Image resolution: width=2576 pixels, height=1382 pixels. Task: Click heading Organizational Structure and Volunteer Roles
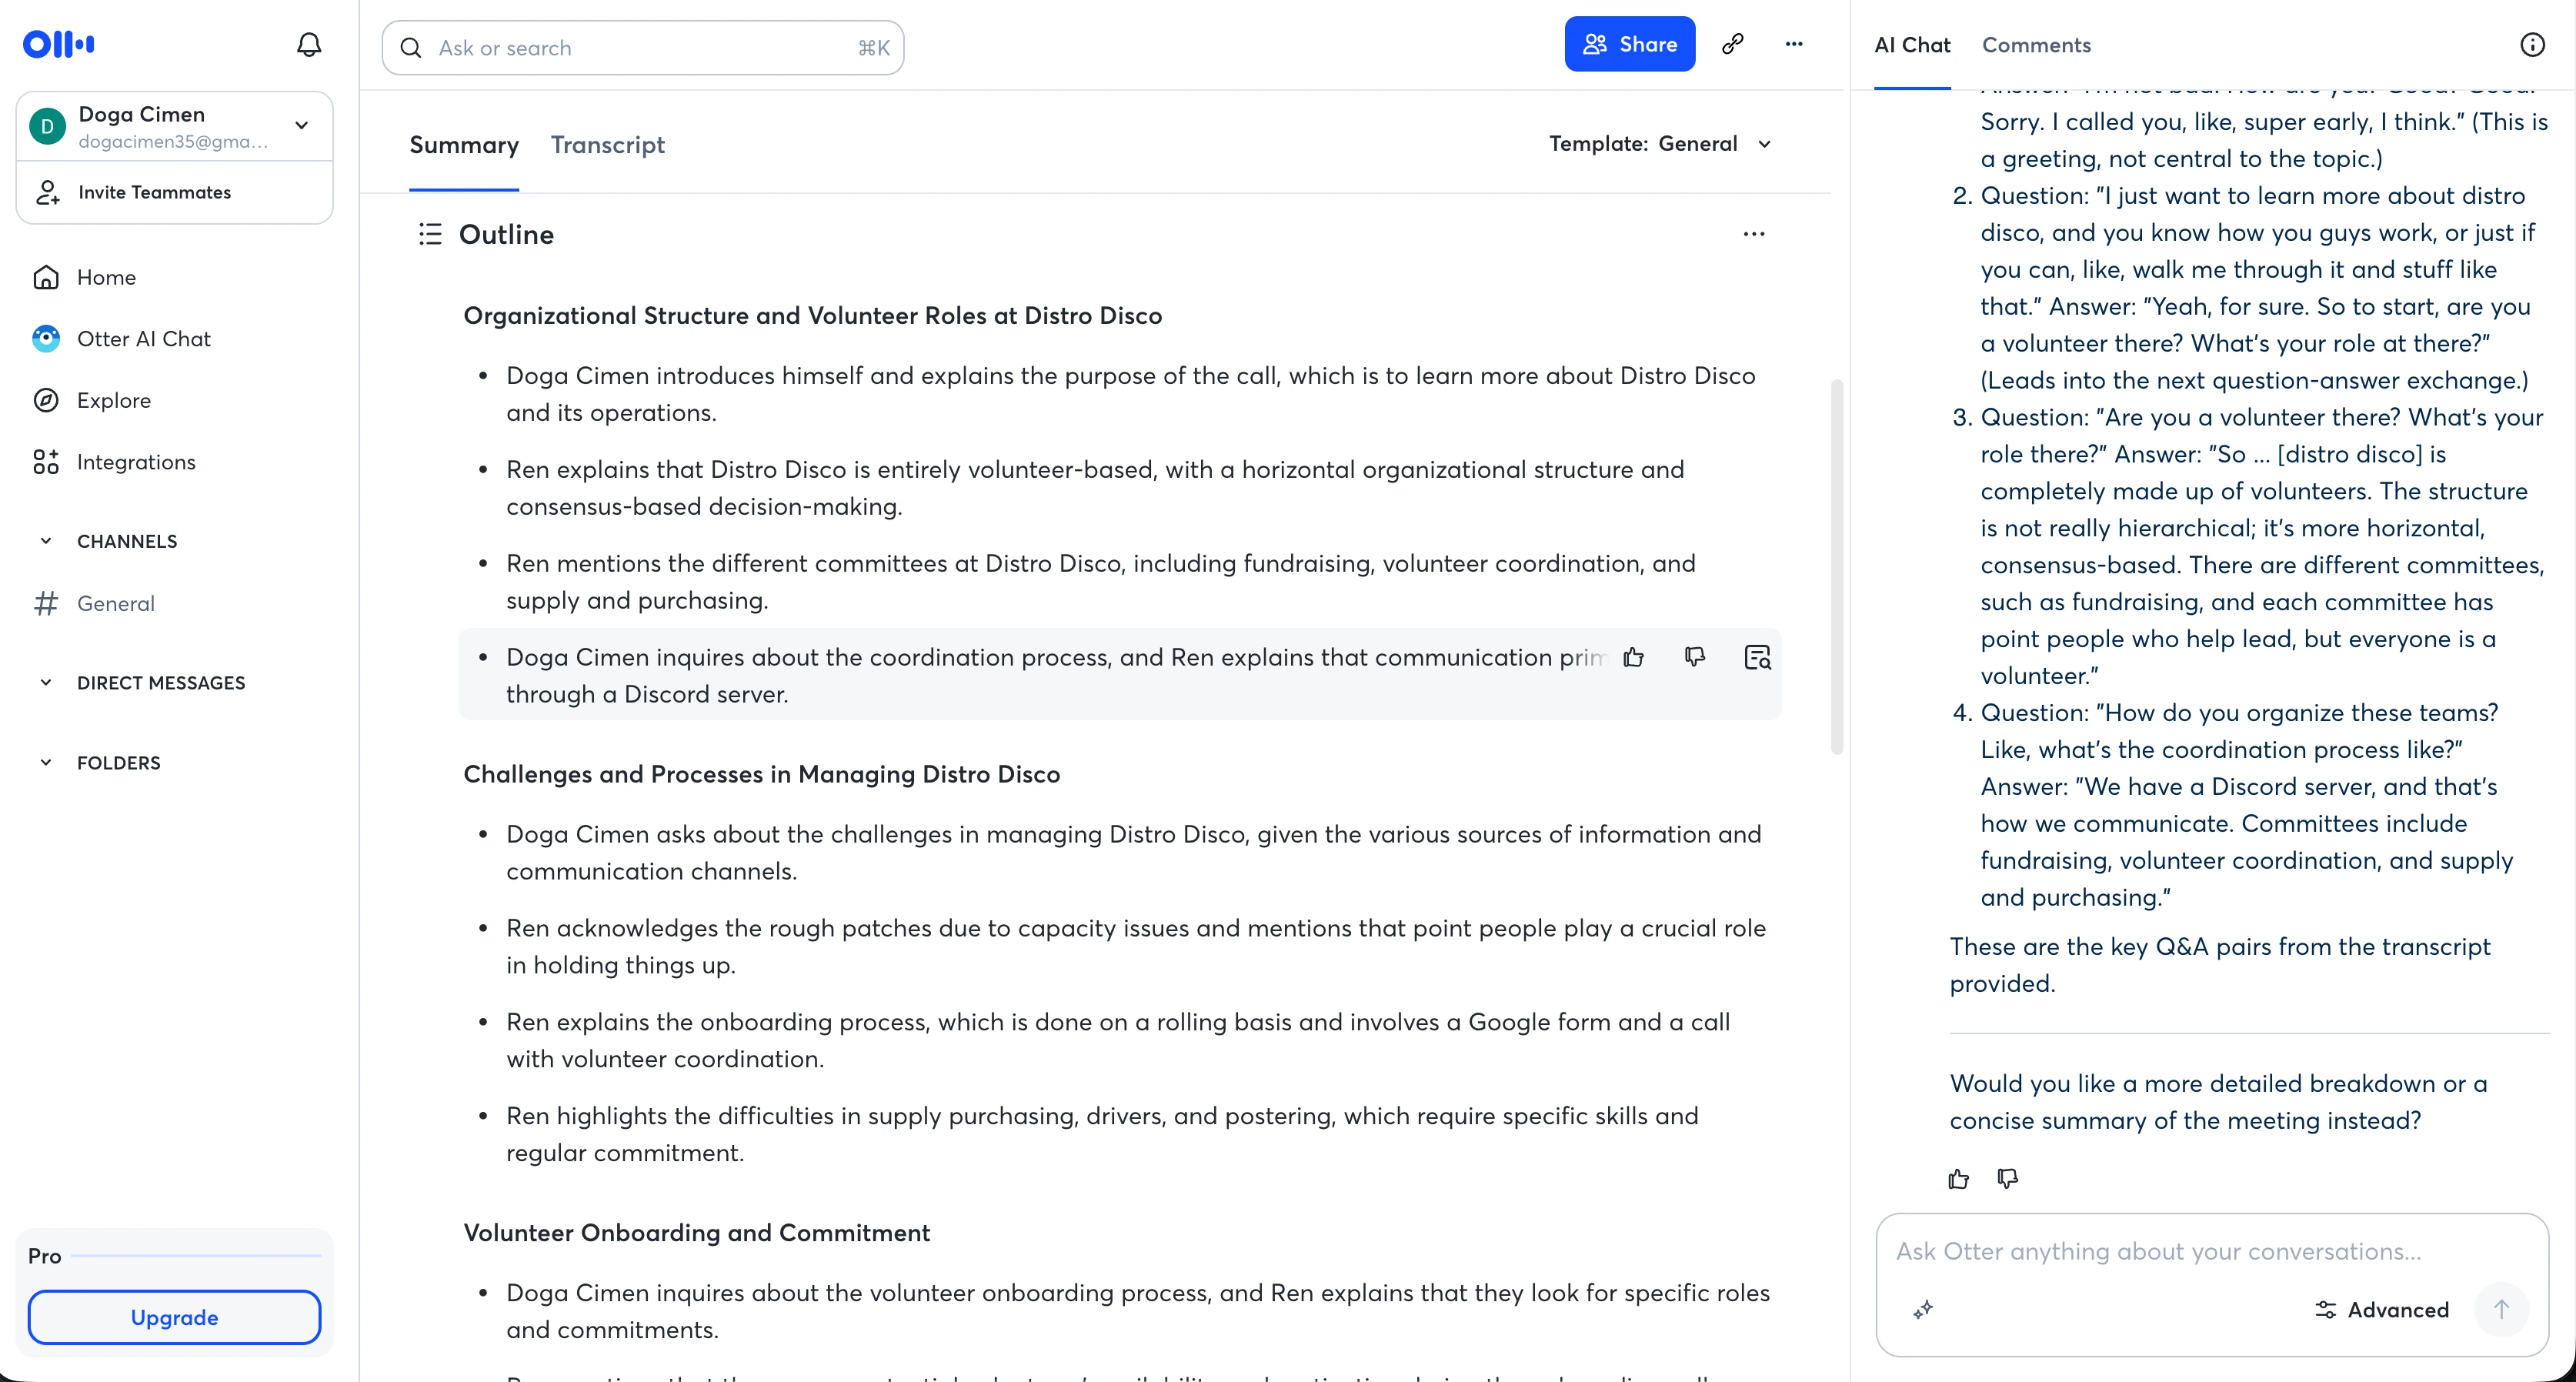coord(812,316)
